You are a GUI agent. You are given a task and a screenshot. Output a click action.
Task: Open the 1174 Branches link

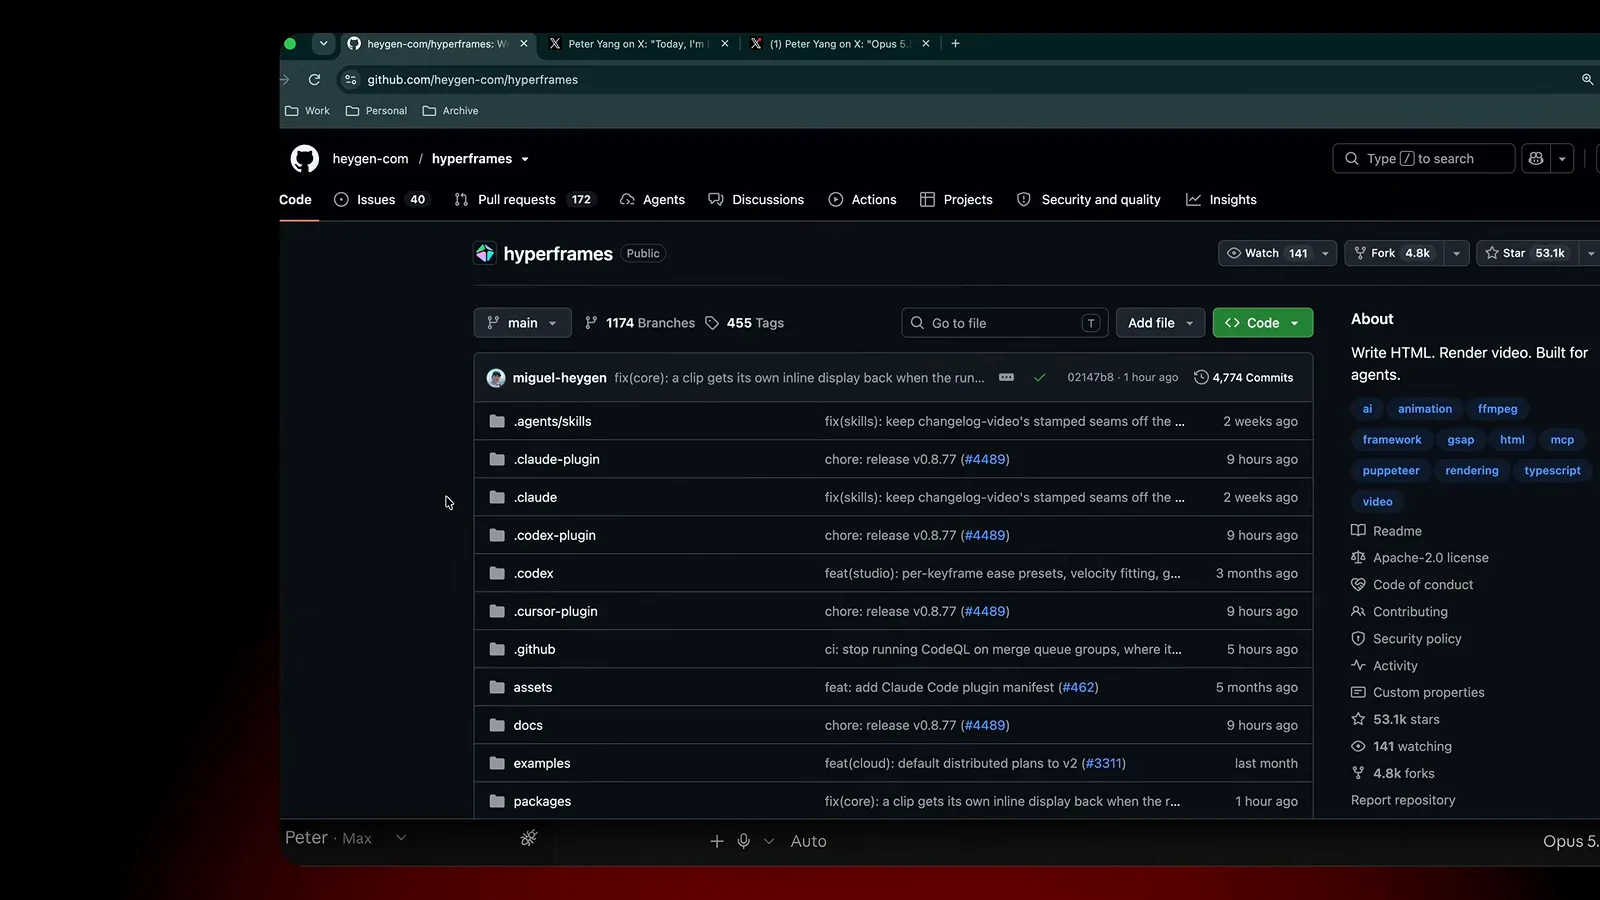click(x=640, y=323)
